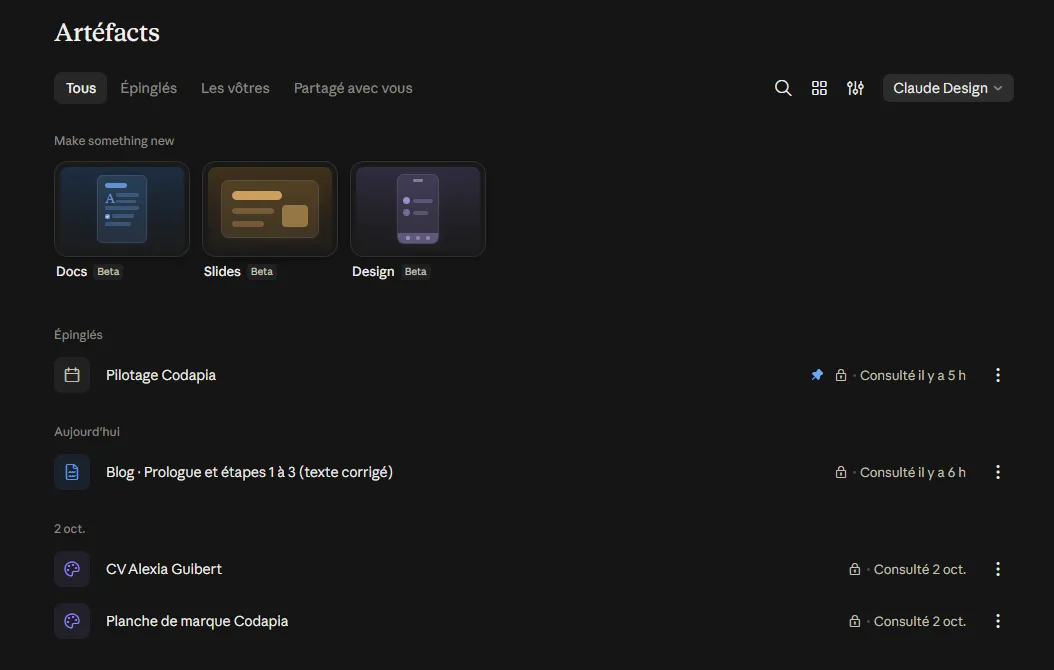Click 'Consulté il y a 5 h' text

click(x=913, y=375)
